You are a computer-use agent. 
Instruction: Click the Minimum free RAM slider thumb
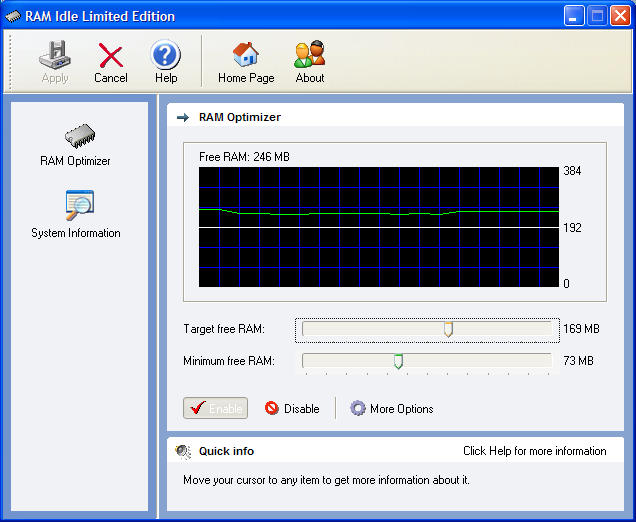pyautogui.click(x=398, y=361)
